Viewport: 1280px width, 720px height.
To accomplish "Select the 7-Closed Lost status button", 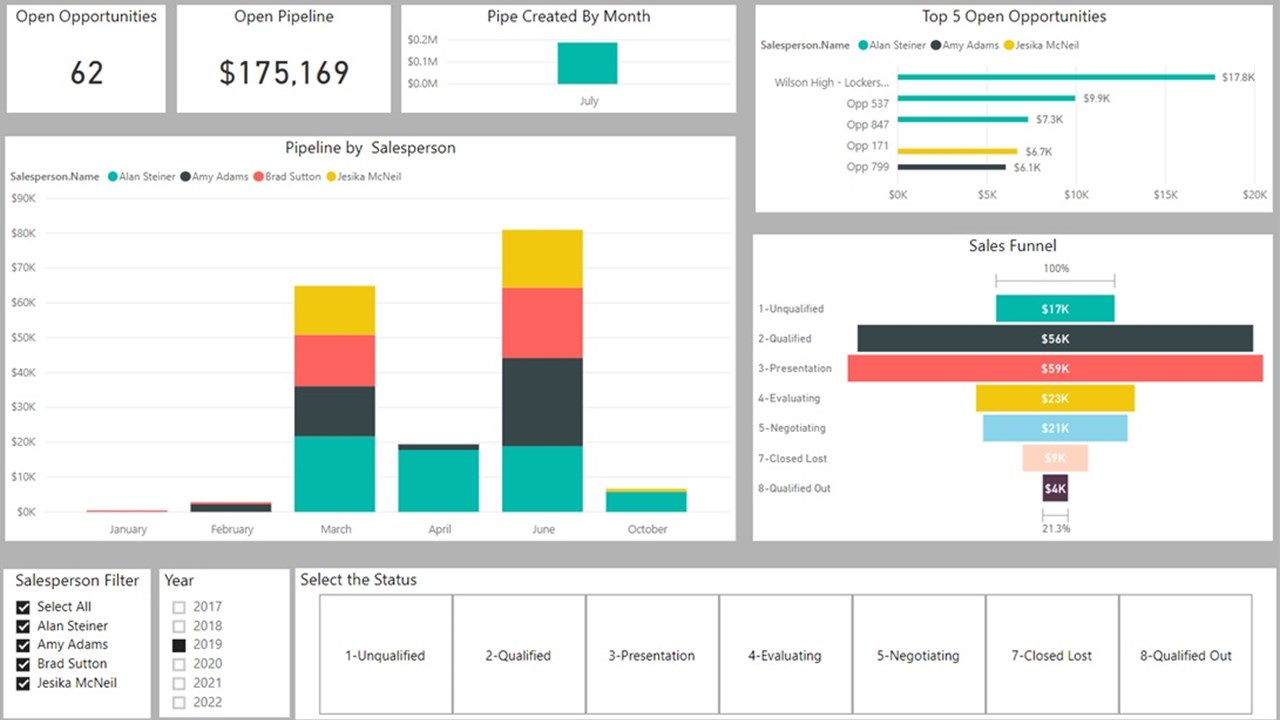I will (1052, 656).
